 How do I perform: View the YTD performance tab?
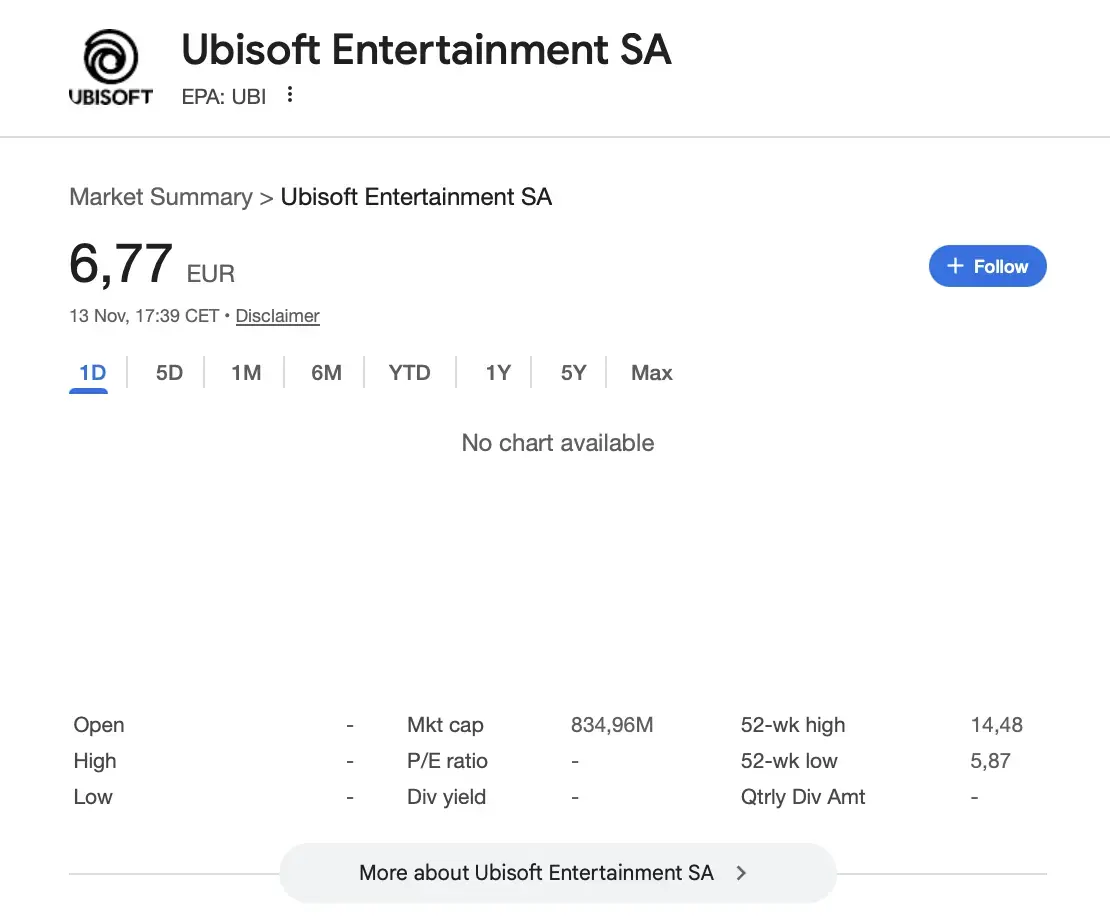pyautogui.click(x=409, y=372)
